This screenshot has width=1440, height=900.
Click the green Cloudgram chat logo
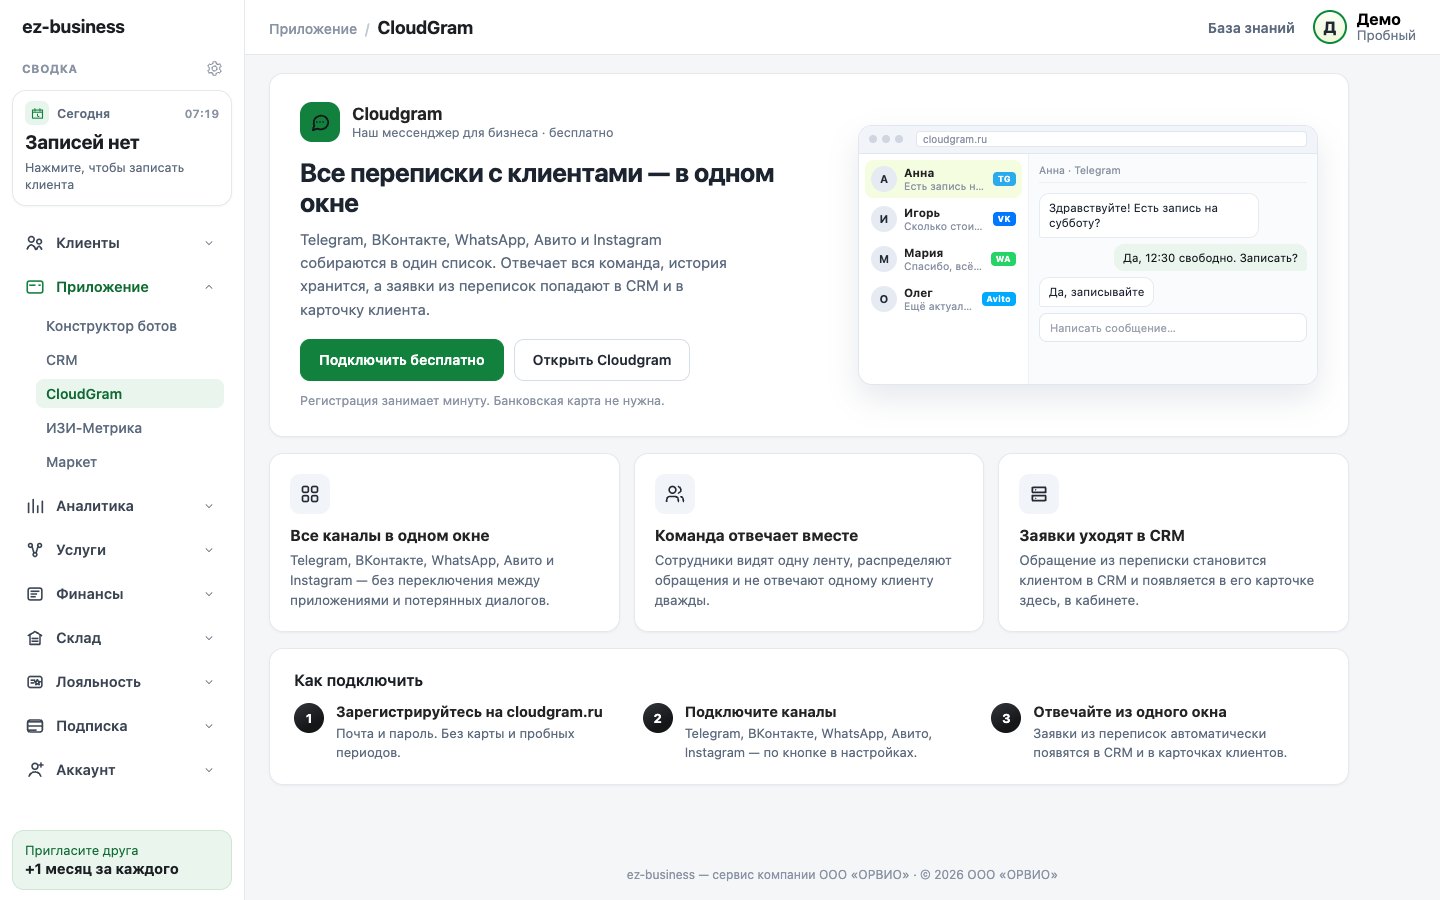tap(320, 122)
